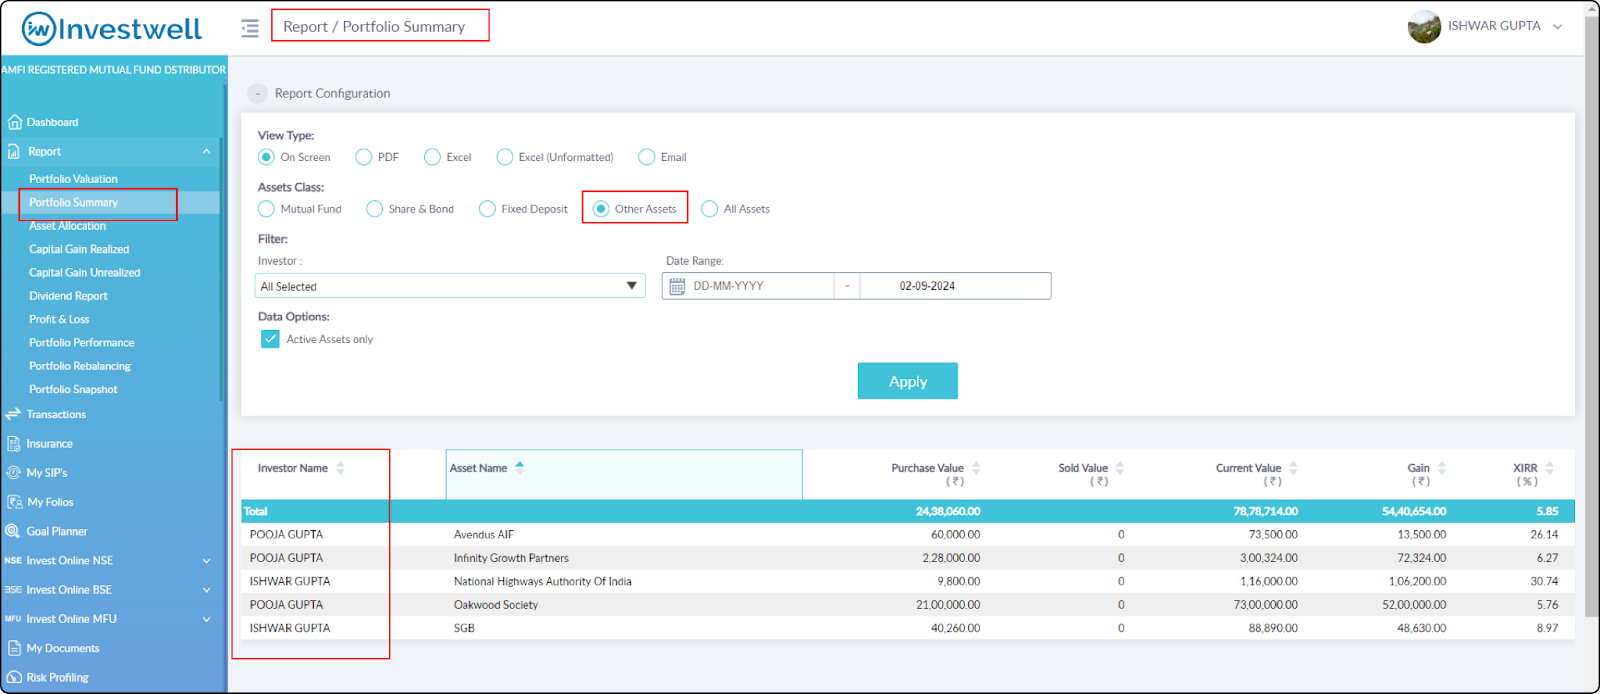Click the Risk Profiling icon
Screen dimensions: 1600x694
(14, 677)
